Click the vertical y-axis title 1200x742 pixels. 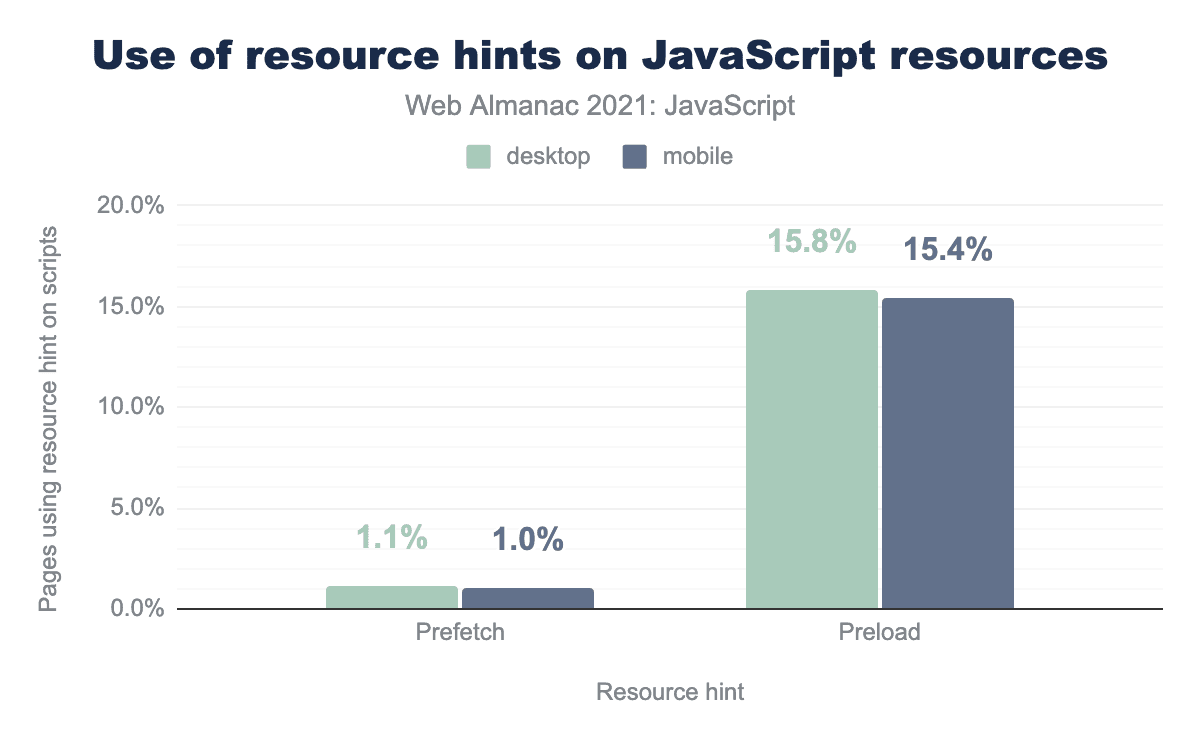point(48,420)
